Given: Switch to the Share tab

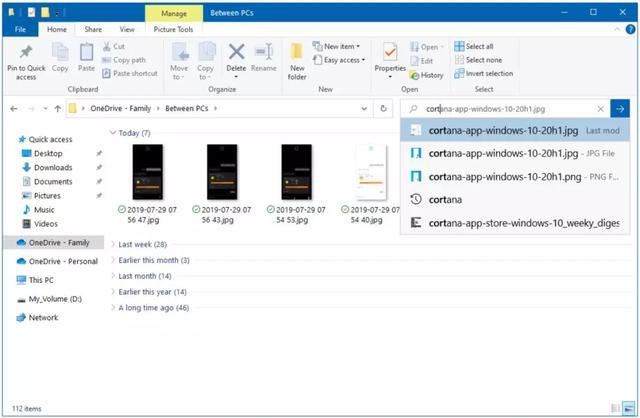Looking at the screenshot, I should tap(93, 29).
